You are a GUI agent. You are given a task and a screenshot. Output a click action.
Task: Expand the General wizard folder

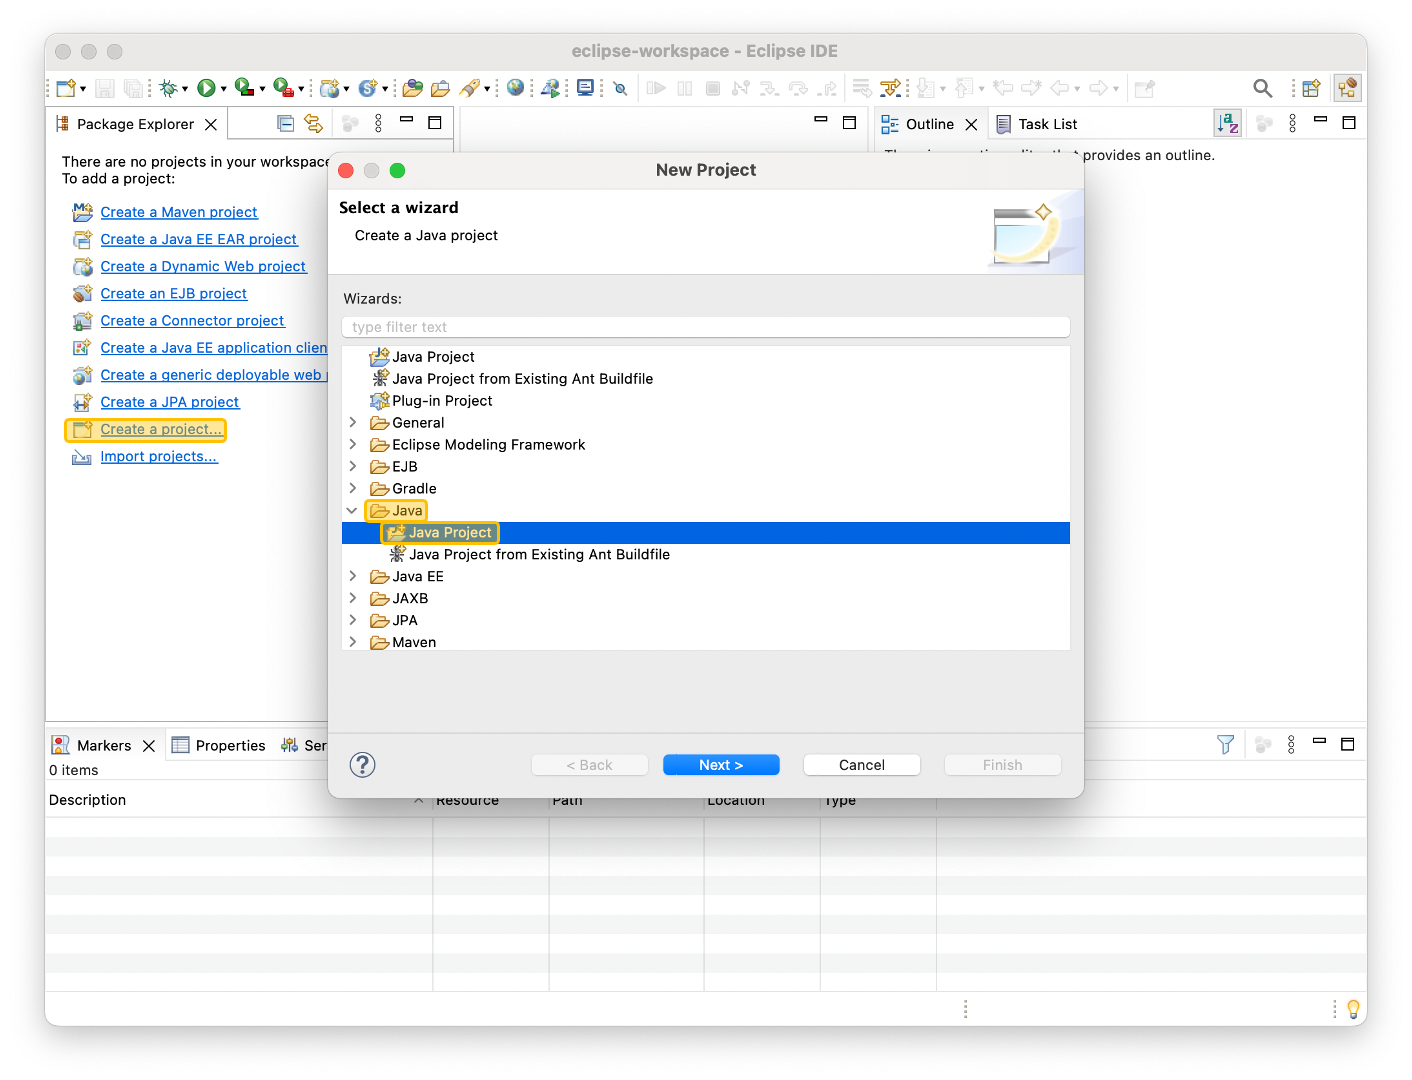(x=352, y=422)
